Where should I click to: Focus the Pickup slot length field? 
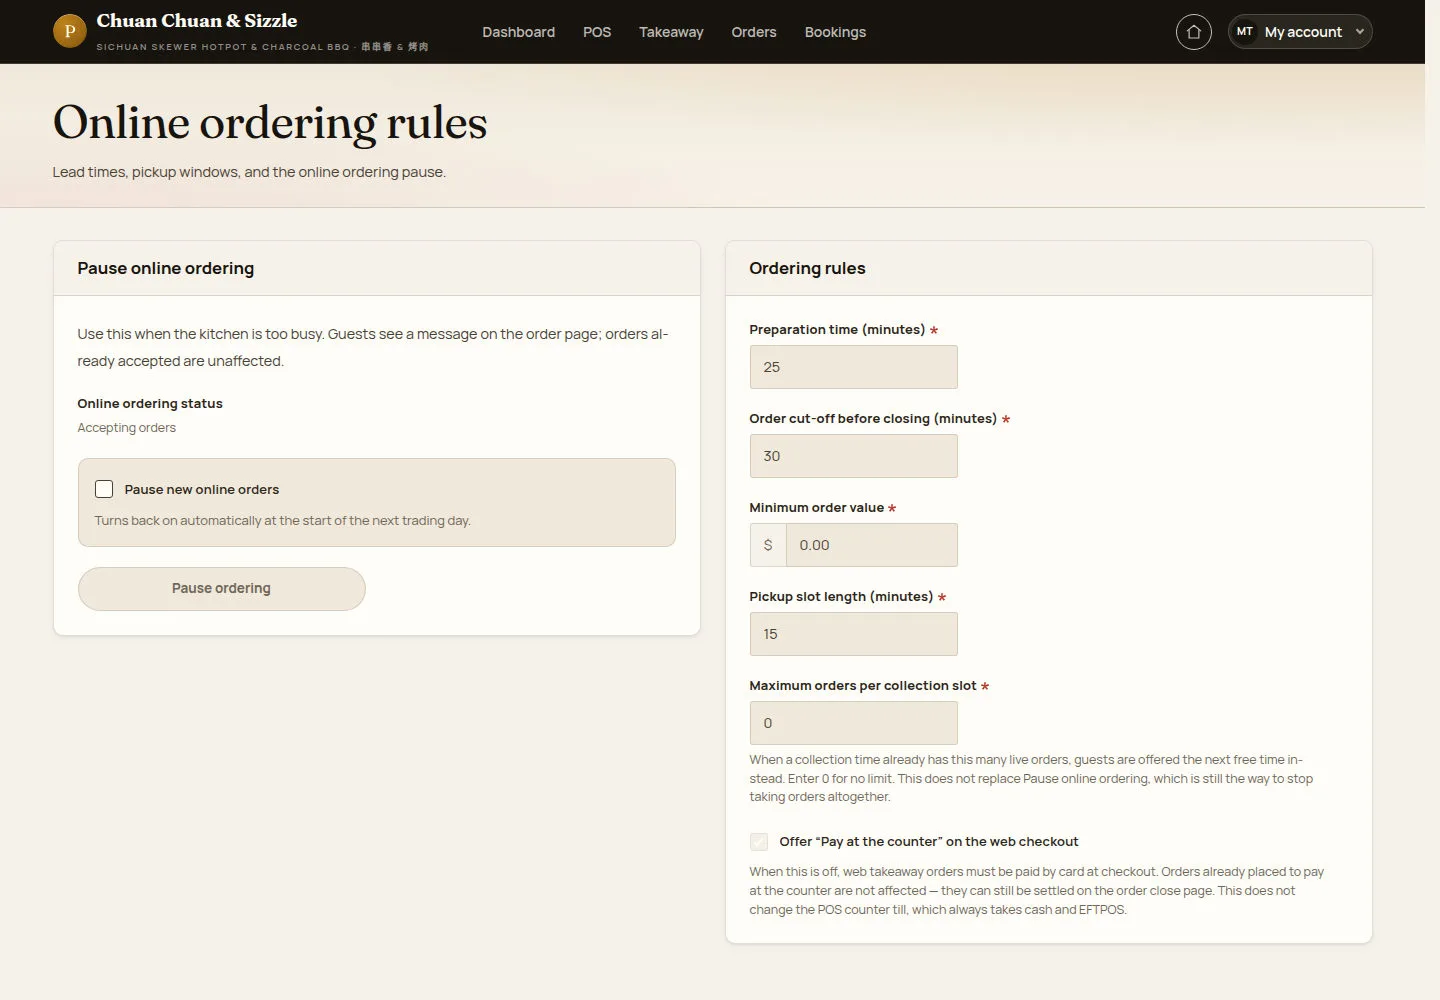click(x=853, y=634)
